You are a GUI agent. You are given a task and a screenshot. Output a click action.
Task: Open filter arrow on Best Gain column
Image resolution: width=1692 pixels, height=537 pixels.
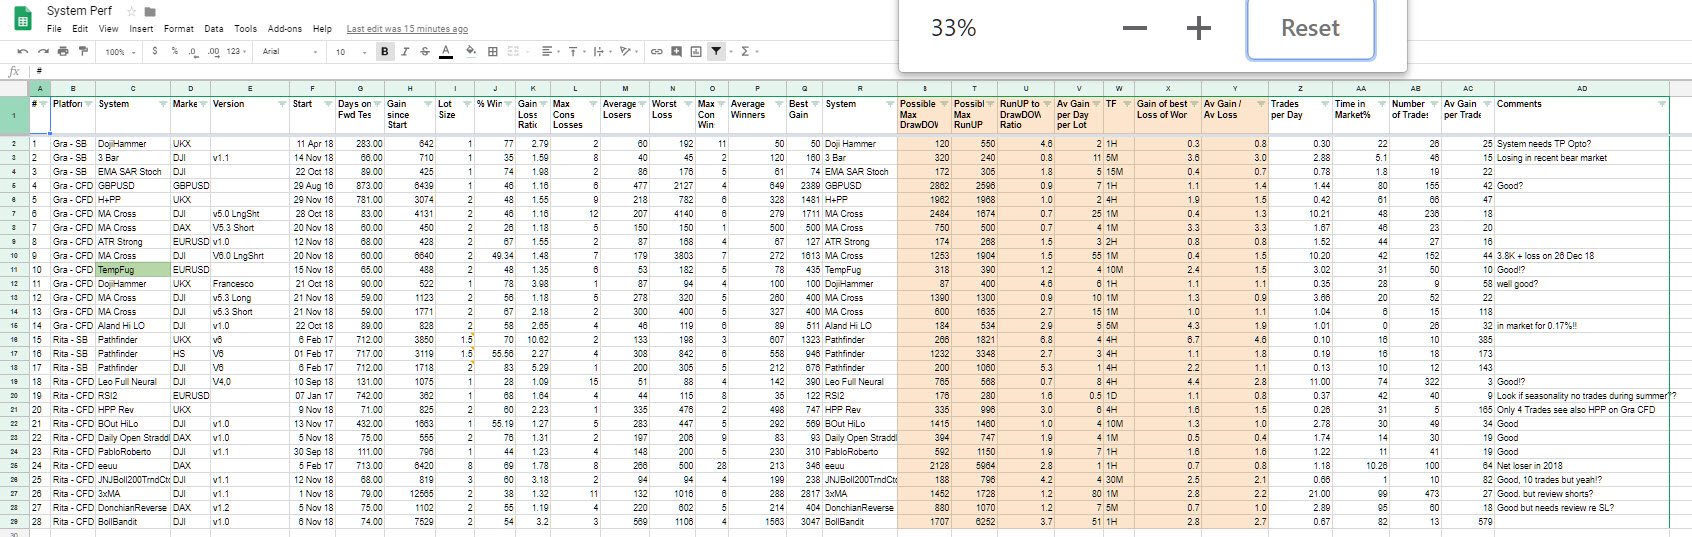(816, 104)
